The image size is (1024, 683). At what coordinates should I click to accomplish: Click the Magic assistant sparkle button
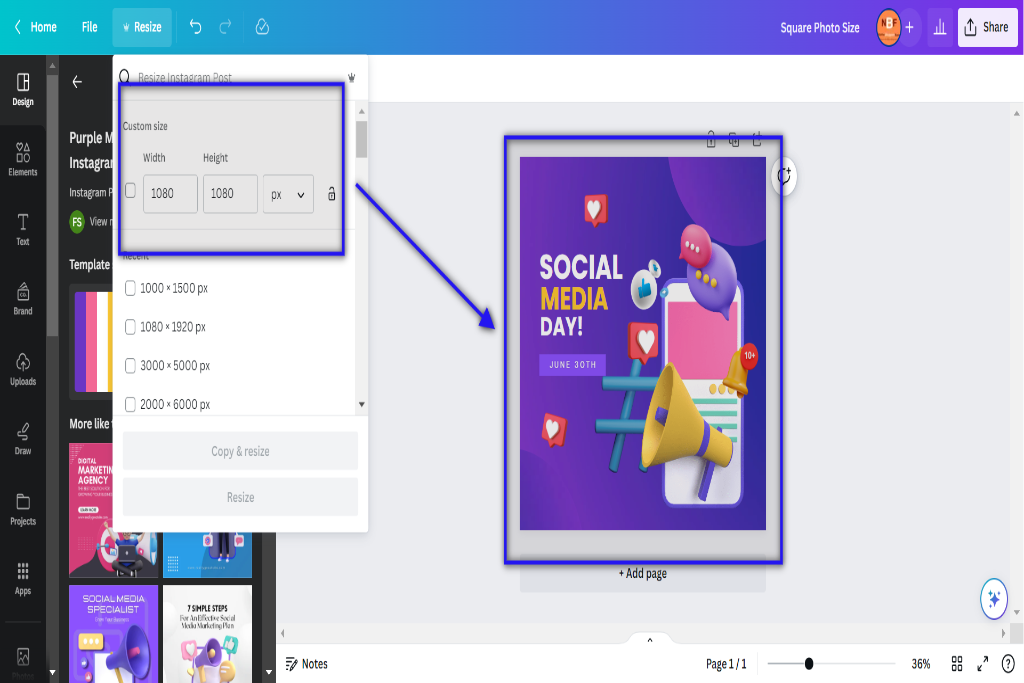[x=994, y=598]
